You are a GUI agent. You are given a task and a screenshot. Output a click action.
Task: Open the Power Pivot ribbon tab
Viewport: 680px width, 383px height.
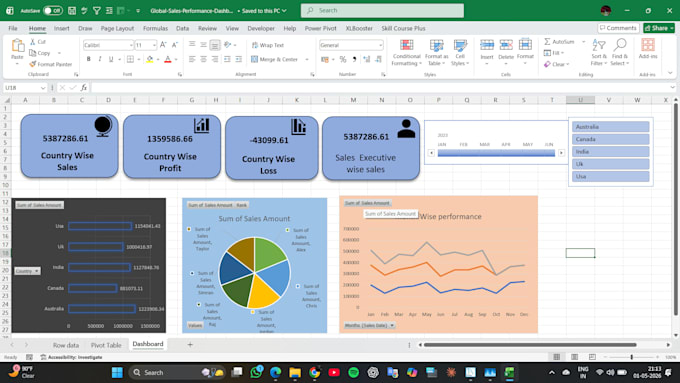[x=320, y=28]
